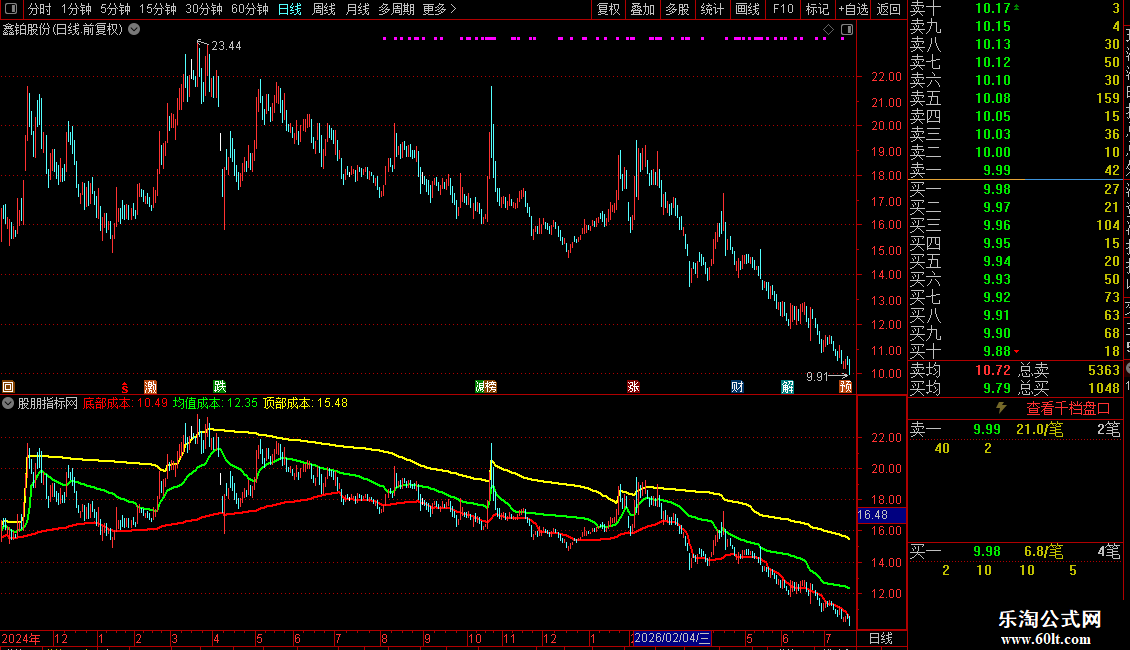Viewport: 1130px width, 650px height.
Task: Click the 买十 9.88 bid row
Action: tap(1015, 351)
